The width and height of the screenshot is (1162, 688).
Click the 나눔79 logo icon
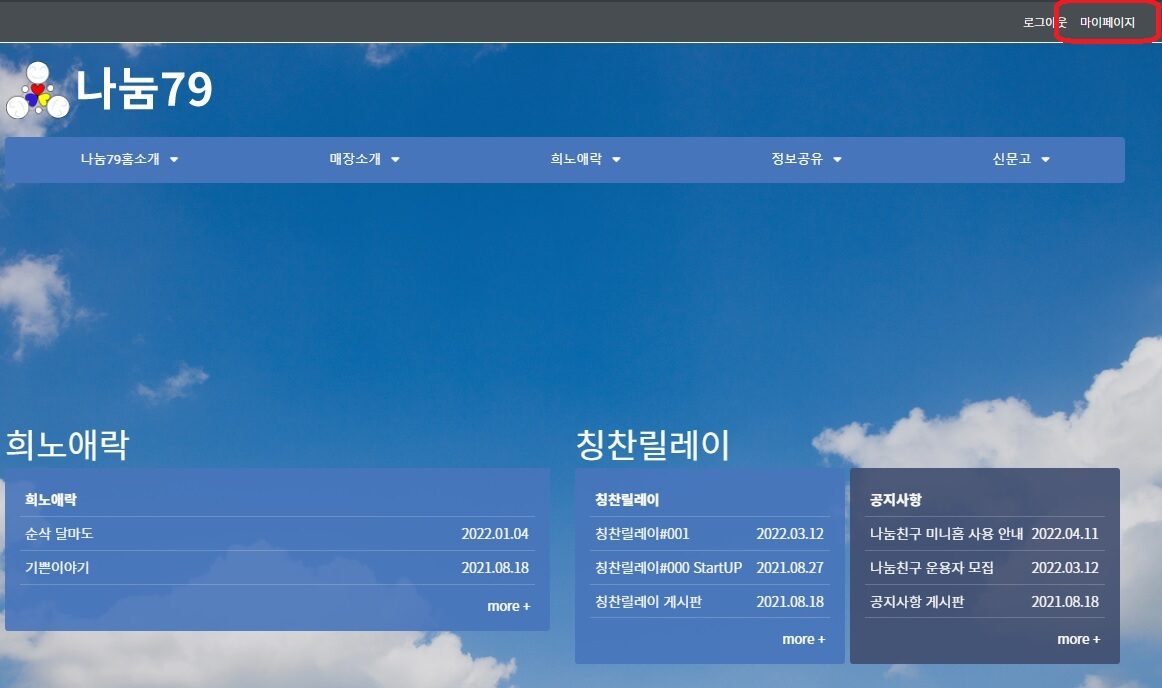(37, 91)
